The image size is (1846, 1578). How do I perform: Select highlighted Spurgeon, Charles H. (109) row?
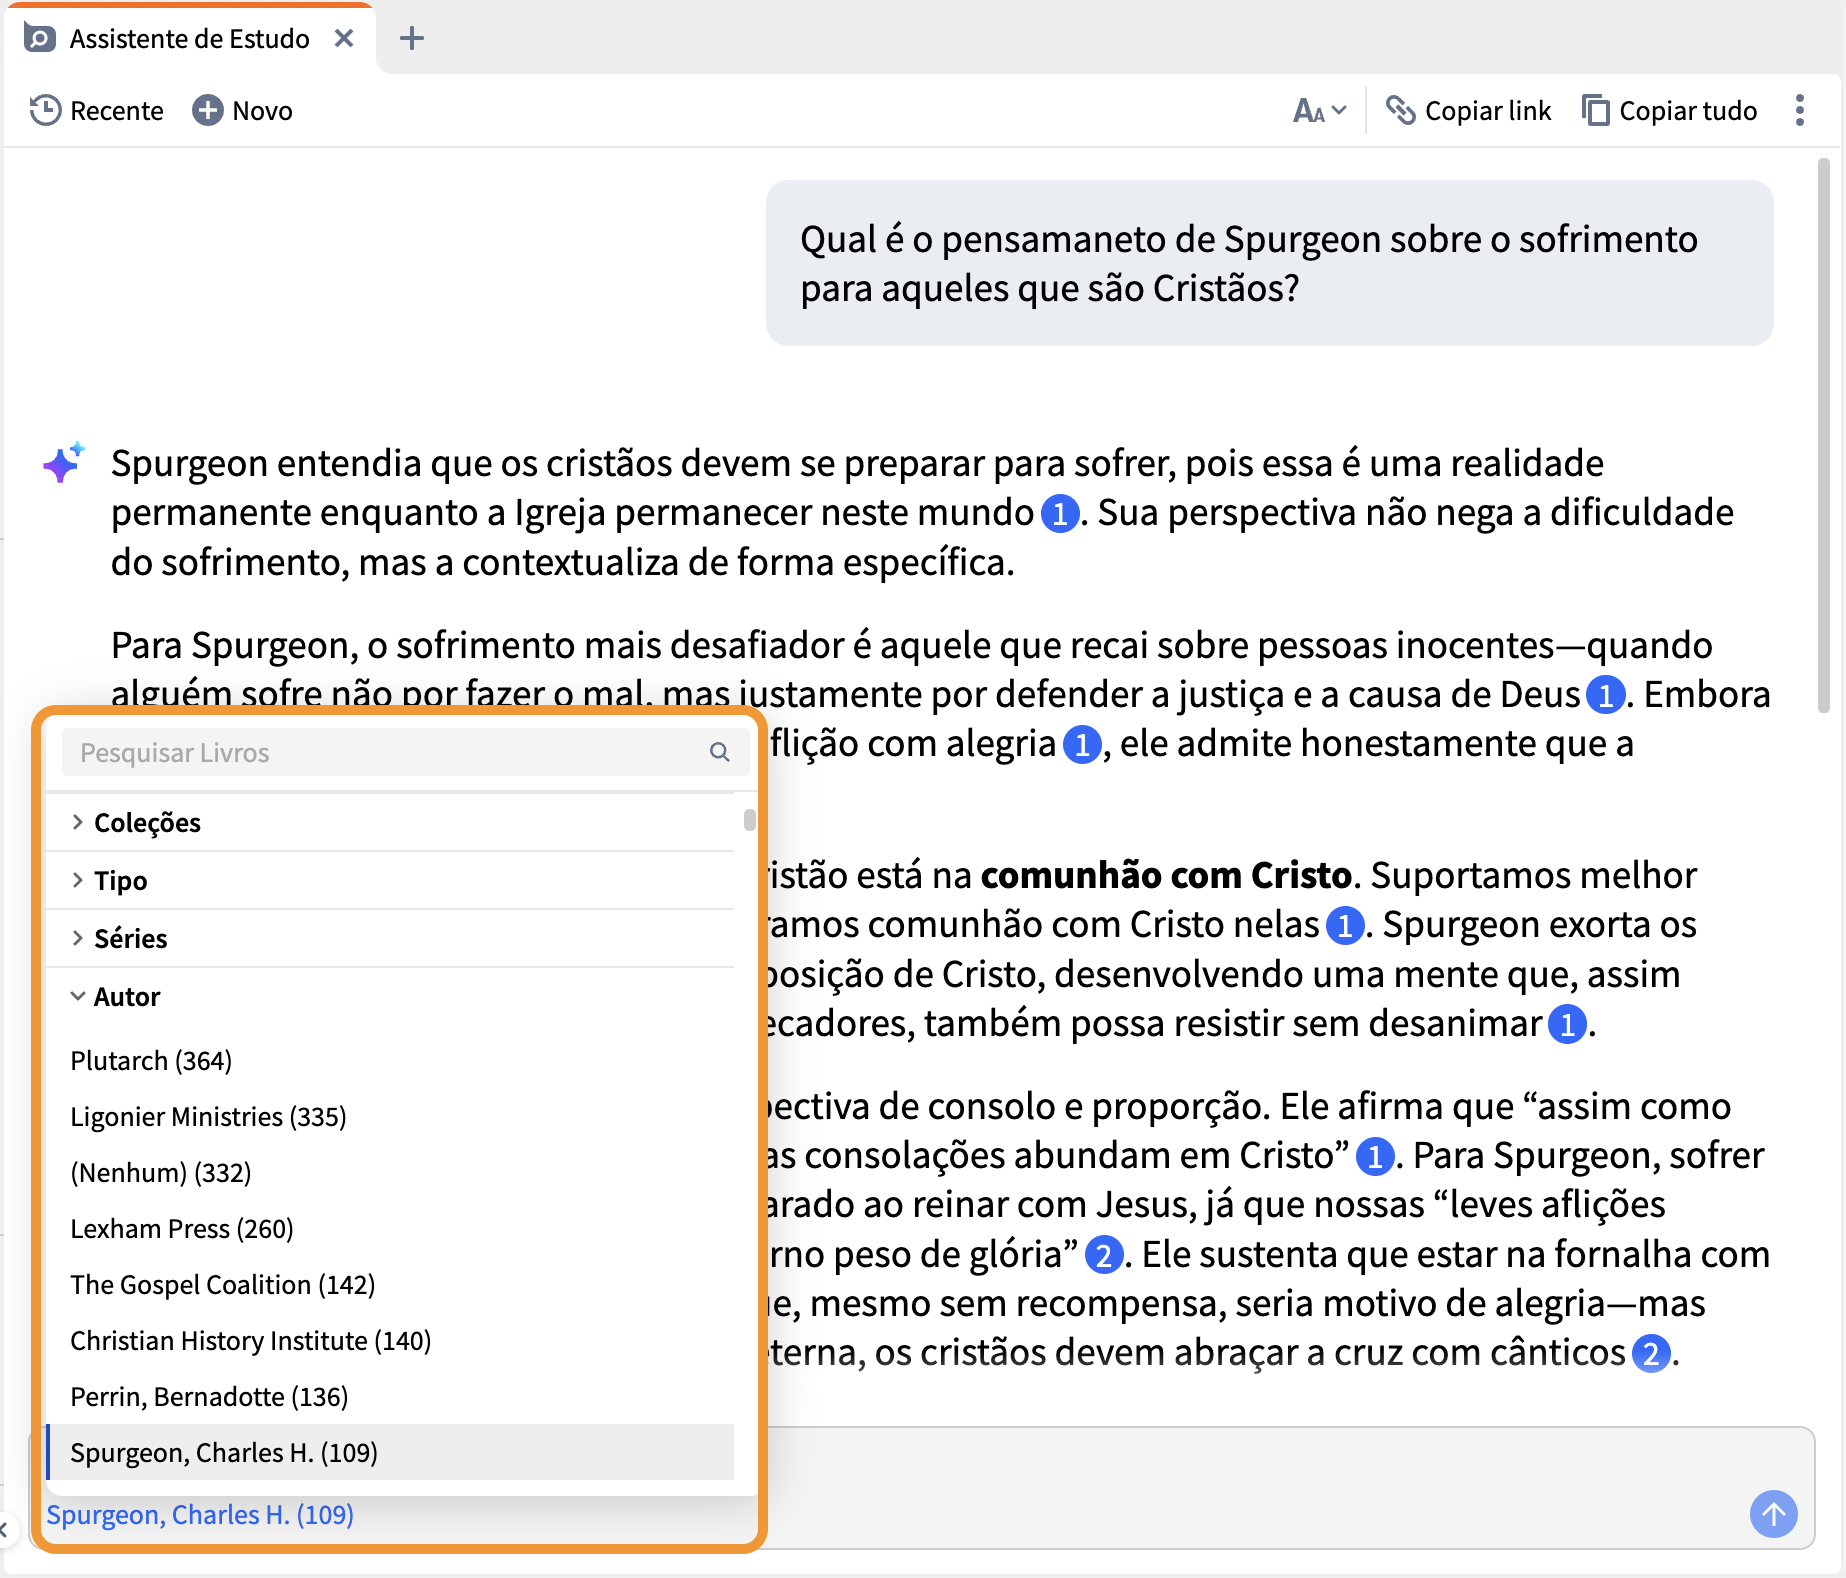390,1453
